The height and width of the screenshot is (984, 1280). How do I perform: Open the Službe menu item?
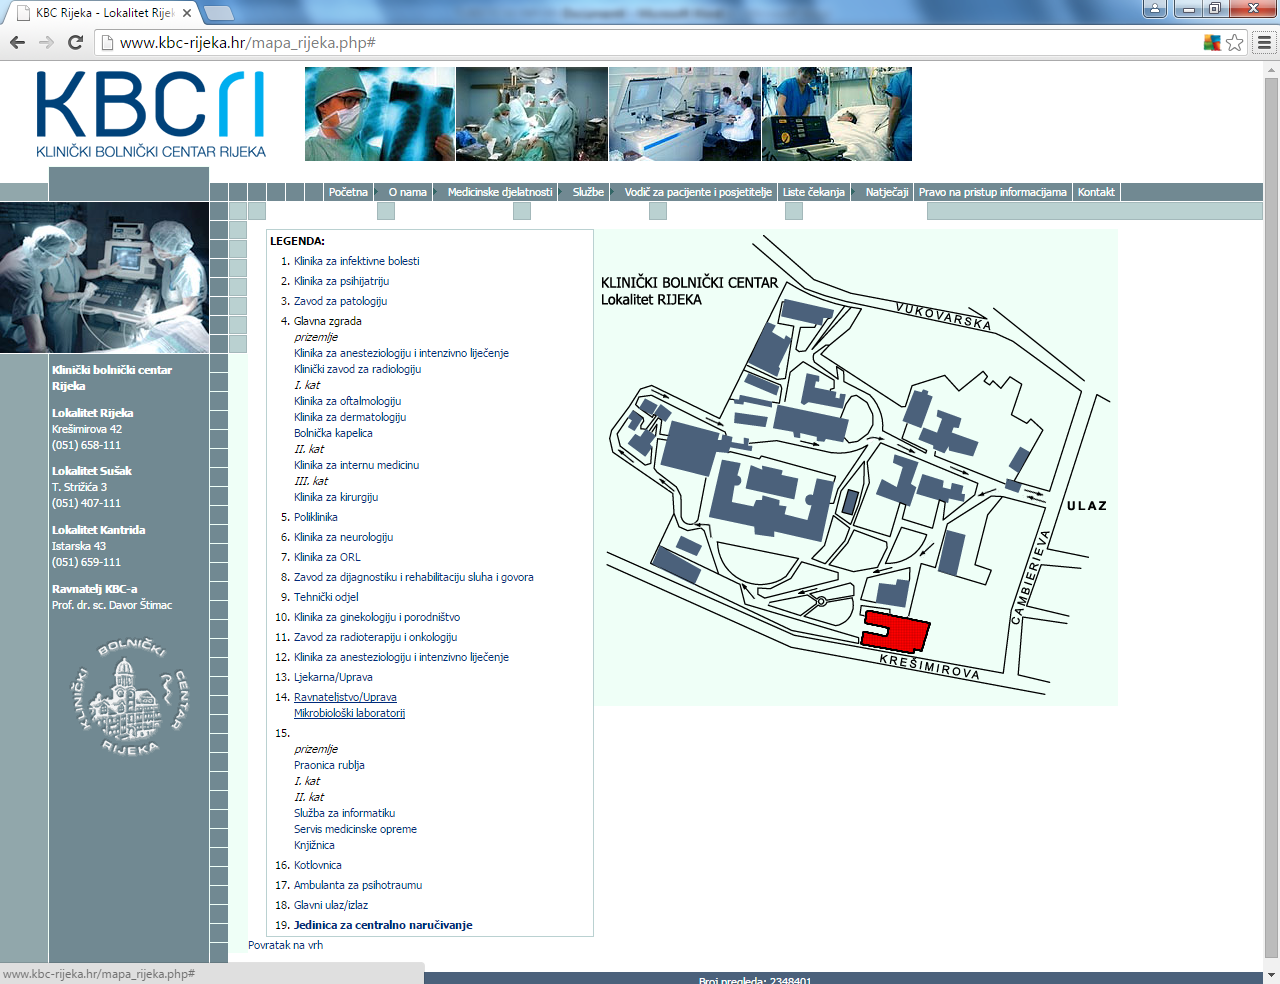[x=588, y=192]
